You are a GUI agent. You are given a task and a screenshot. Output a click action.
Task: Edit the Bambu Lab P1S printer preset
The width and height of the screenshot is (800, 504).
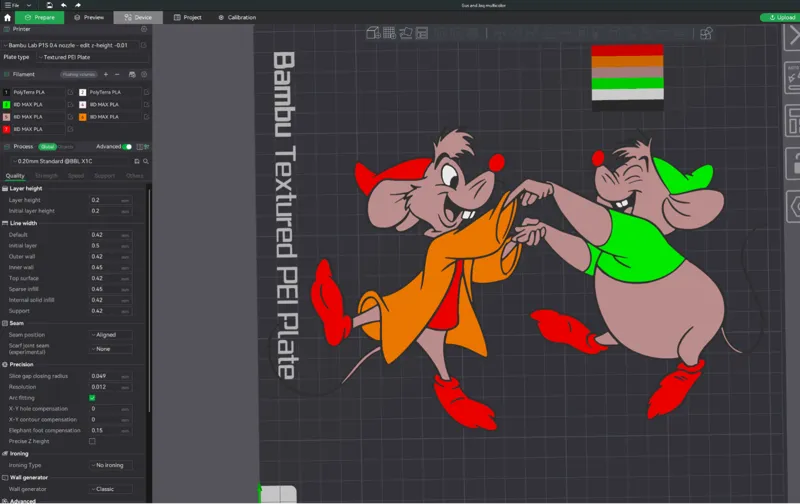pyautogui.click(x=143, y=45)
